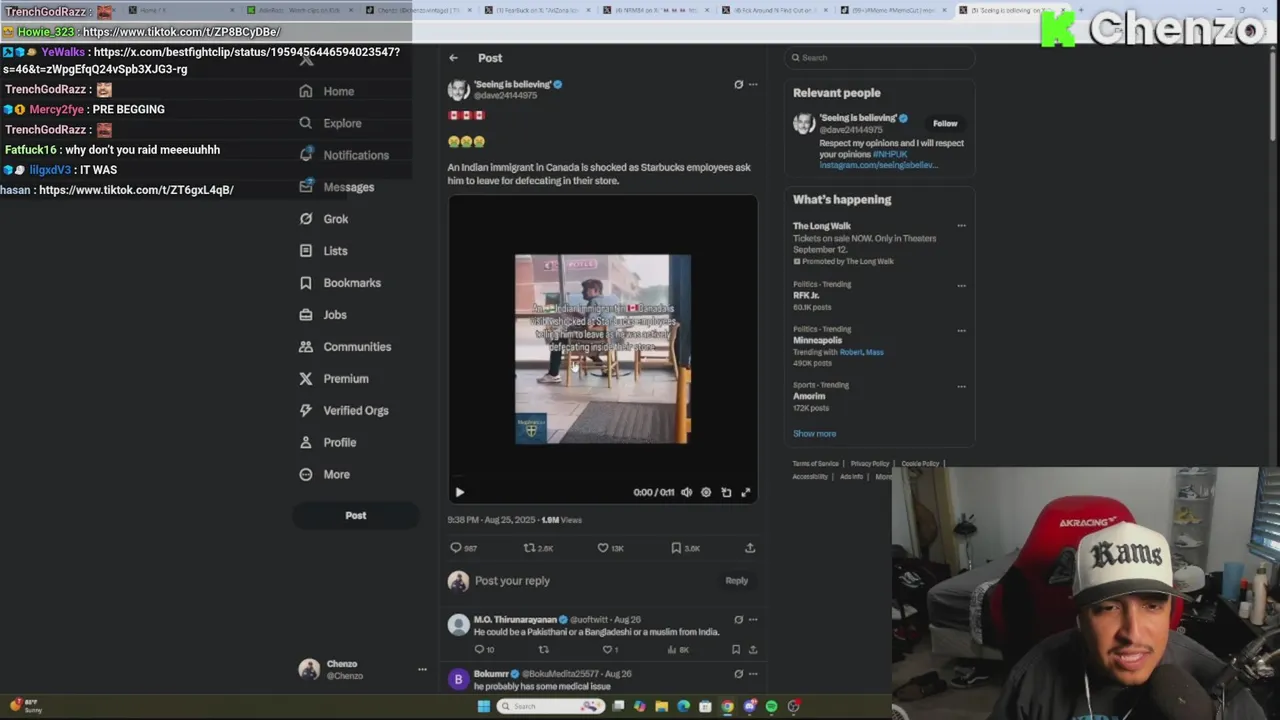Open more options on Bokumrr's reply

pos(753,674)
